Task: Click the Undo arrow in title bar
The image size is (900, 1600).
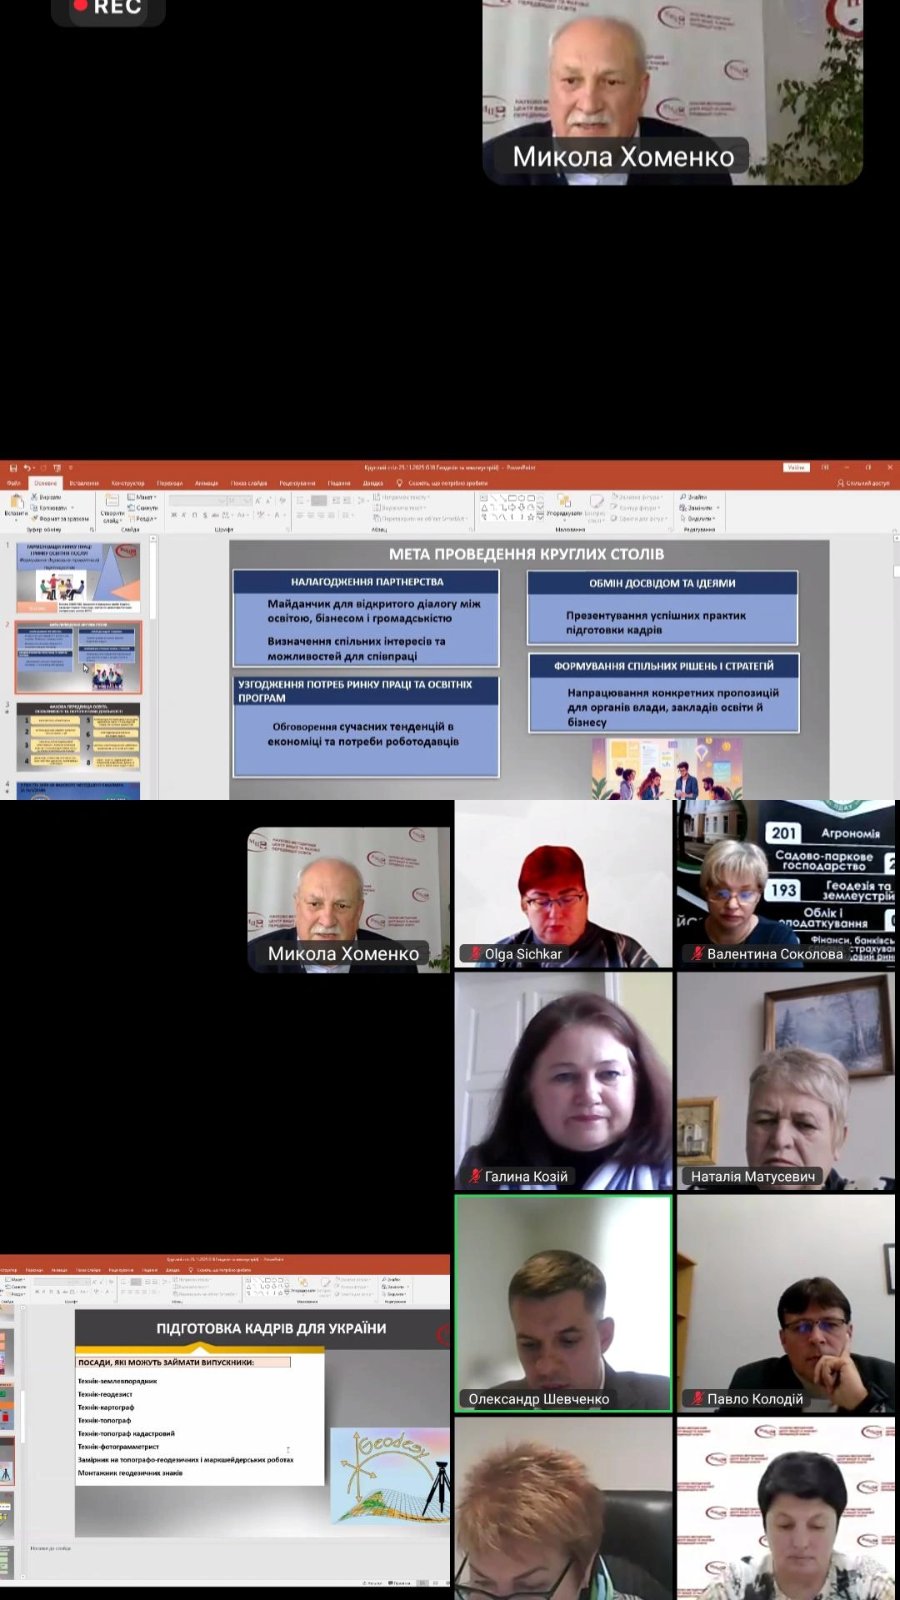Action: [x=27, y=467]
